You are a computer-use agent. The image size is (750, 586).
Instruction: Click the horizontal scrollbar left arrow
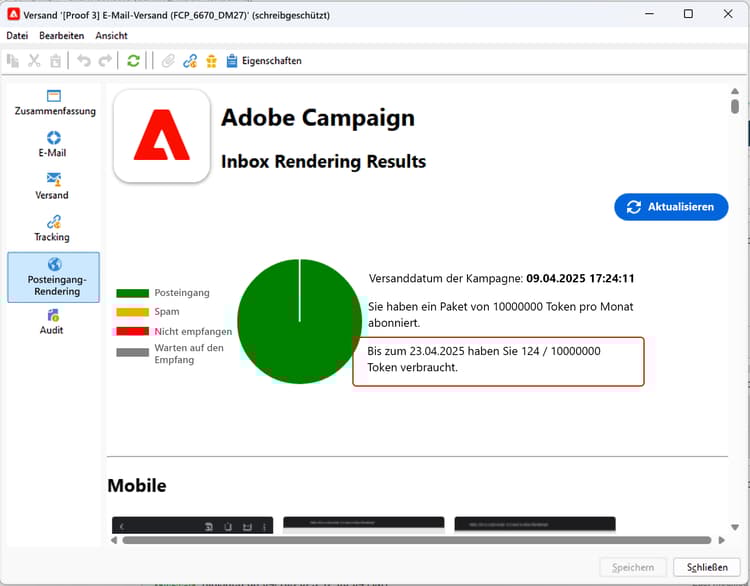tap(114, 540)
